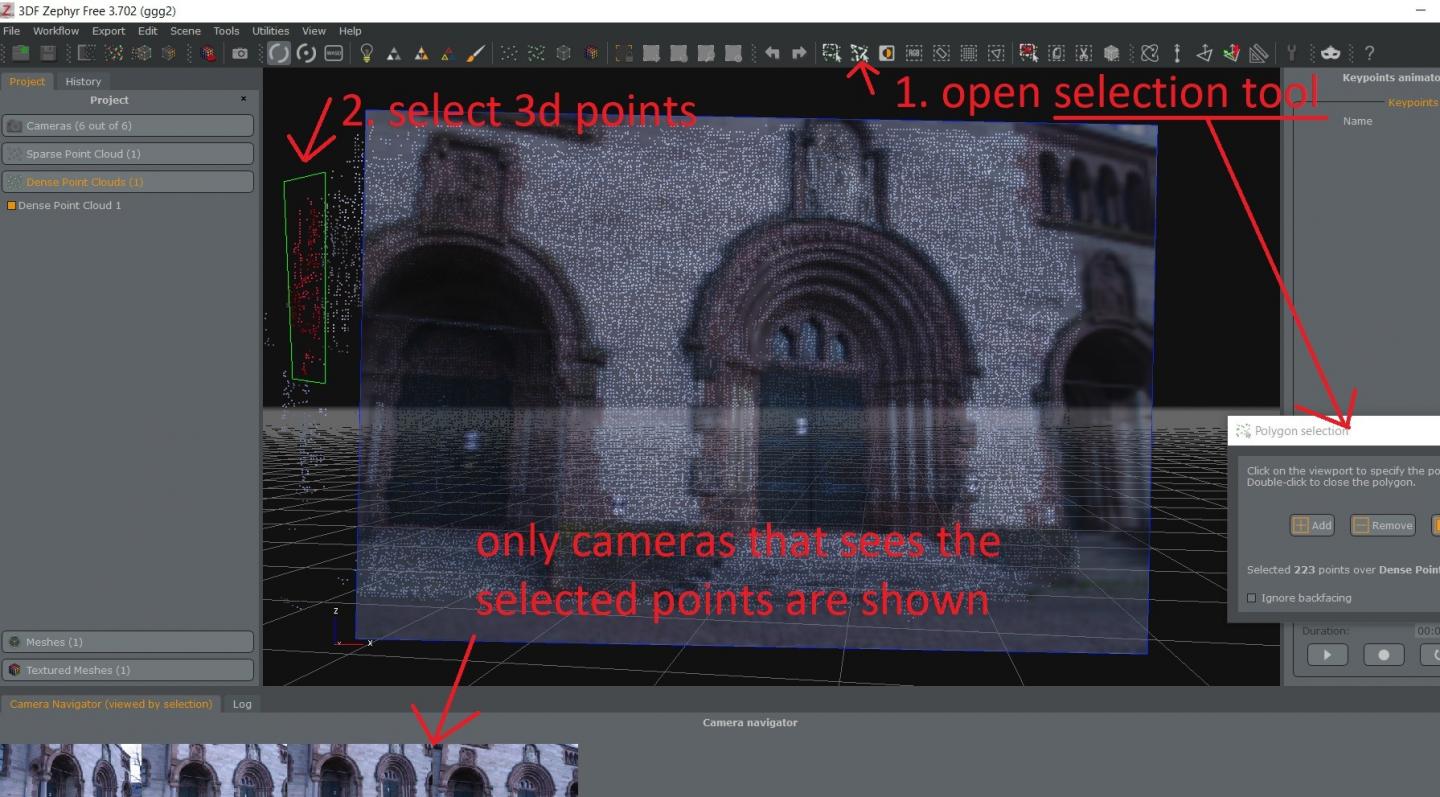Click the textured mesh cube icon in toolbar
Viewport: 1440px width, 797px height.
point(209,53)
